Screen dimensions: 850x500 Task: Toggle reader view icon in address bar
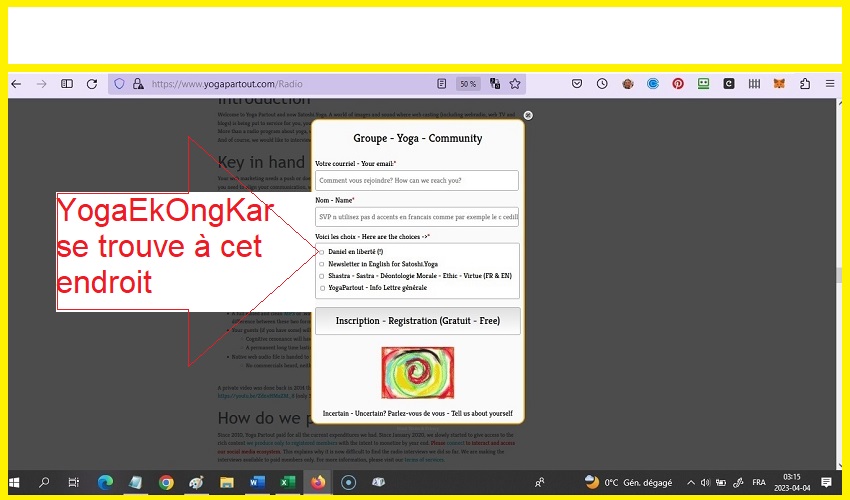pos(442,84)
